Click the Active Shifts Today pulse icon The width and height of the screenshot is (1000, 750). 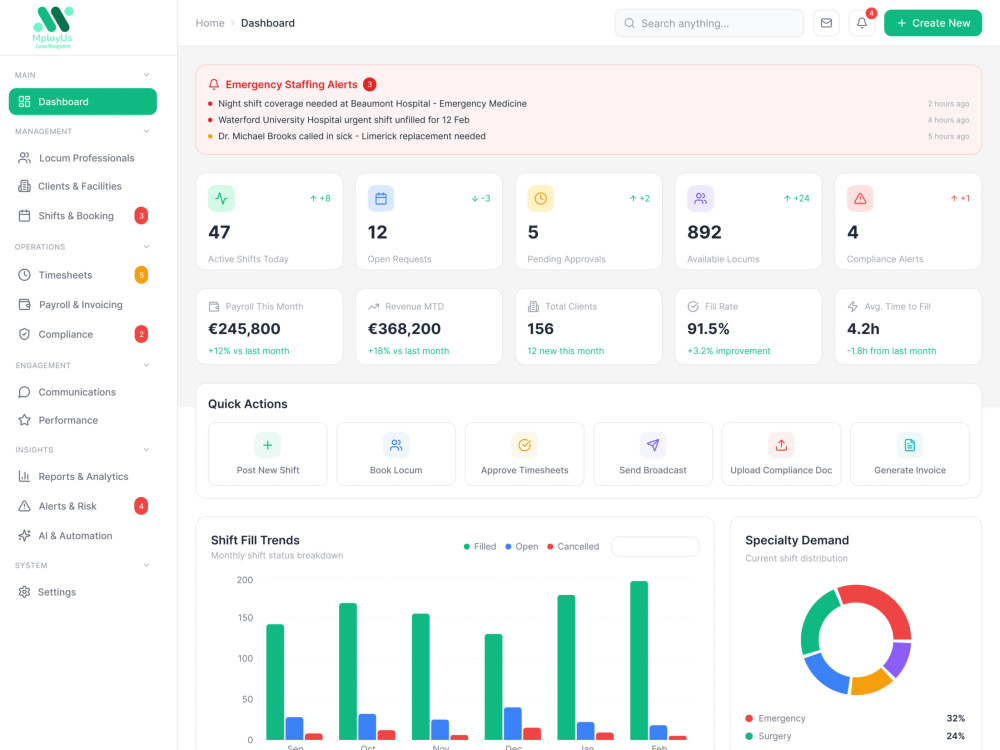[x=221, y=198]
